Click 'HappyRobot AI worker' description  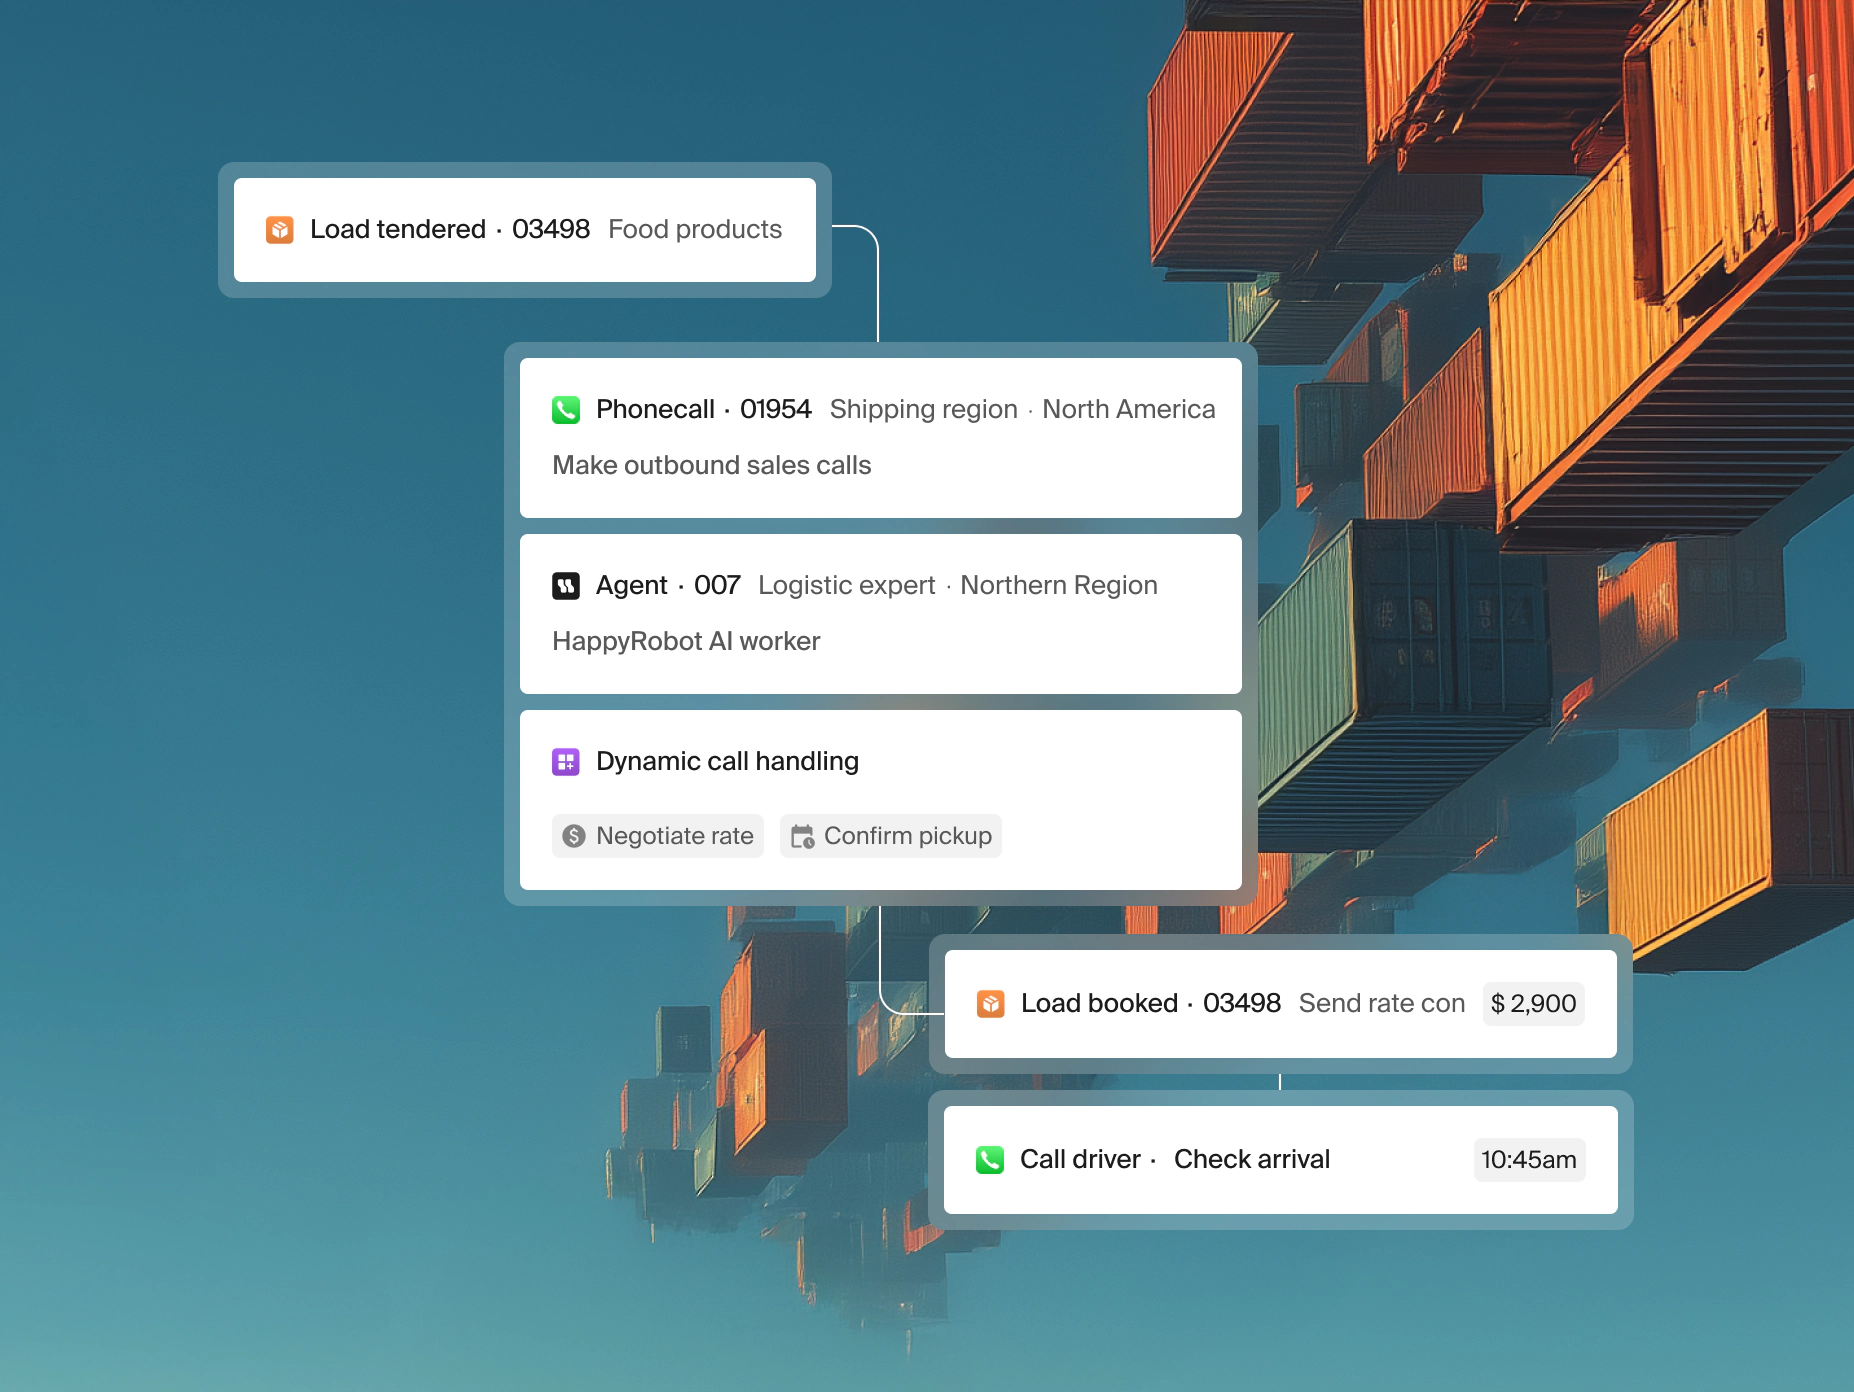686,642
